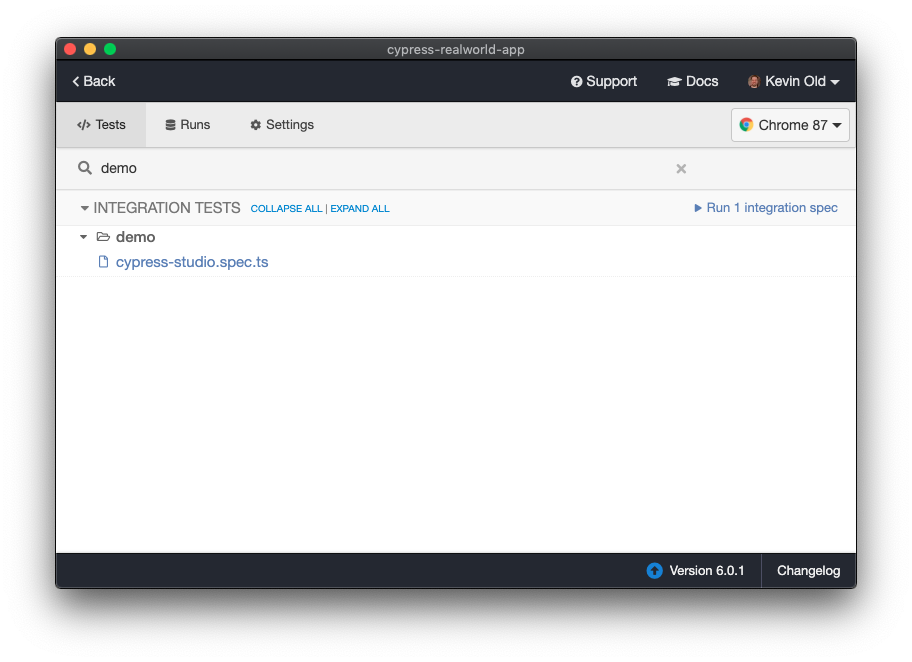Clear the search with the X icon
Screen dimensions: 912x662
pyautogui.click(x=681, y=169)
